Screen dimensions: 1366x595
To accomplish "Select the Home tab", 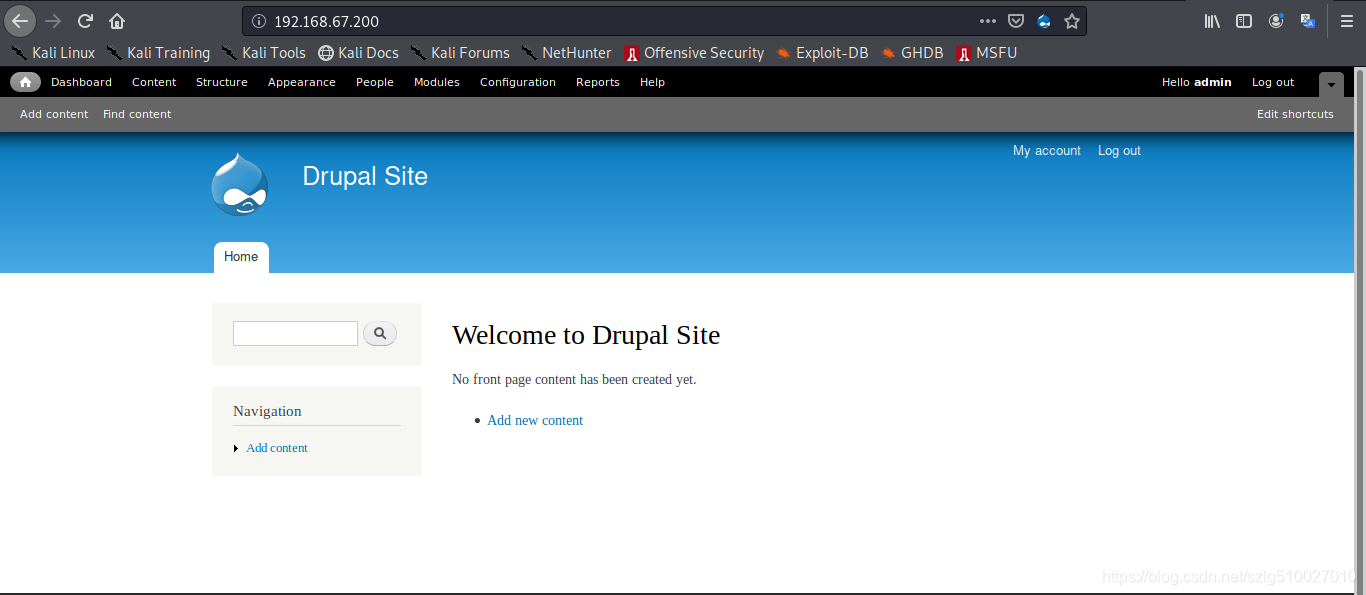I will (x=241, y=257).
